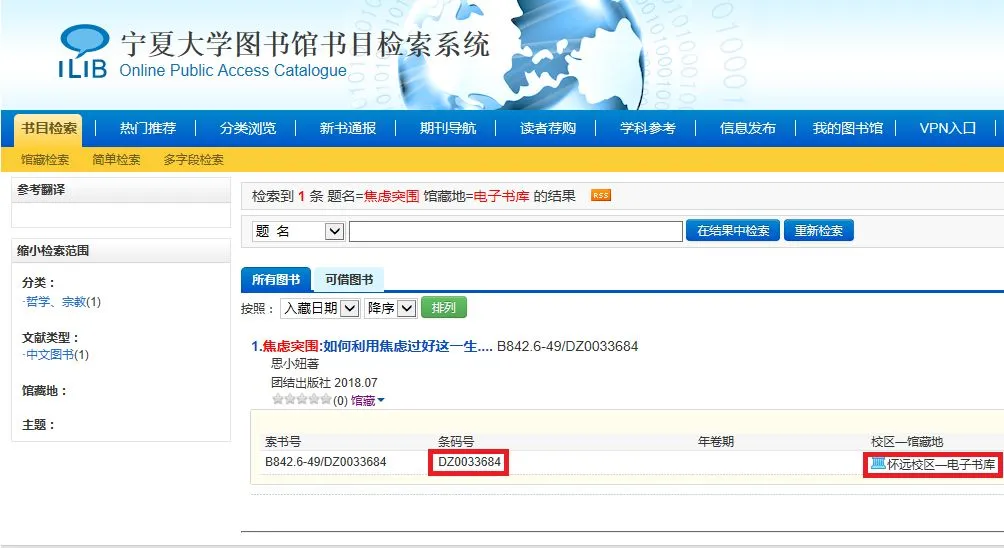Filter by 中文图书 document type

coord(49,355)
